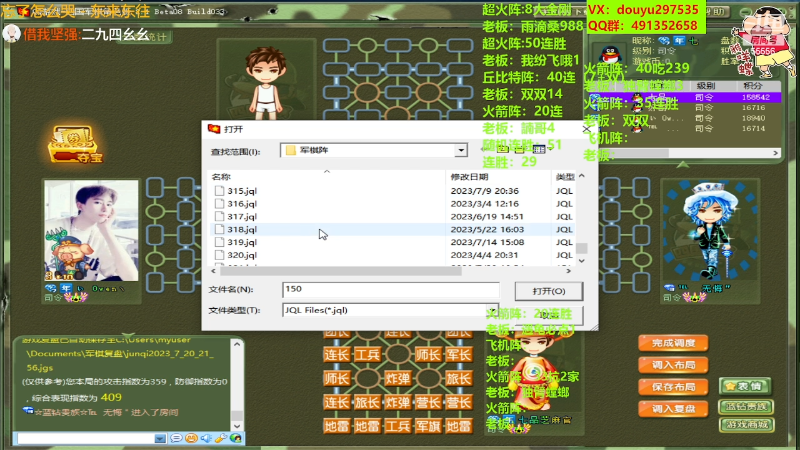800x450 pixels.
Task: Click the file icon of 320.jql
Action: [x=219, y=255]
